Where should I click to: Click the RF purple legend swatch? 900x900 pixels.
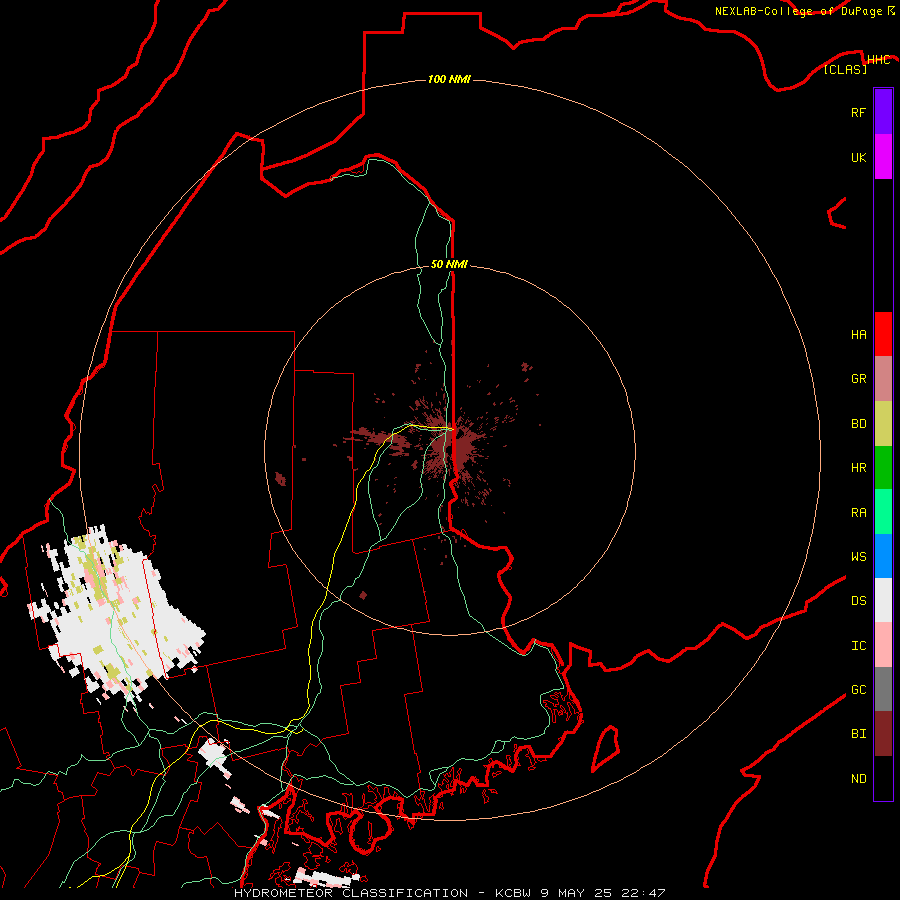pos(883,112)
